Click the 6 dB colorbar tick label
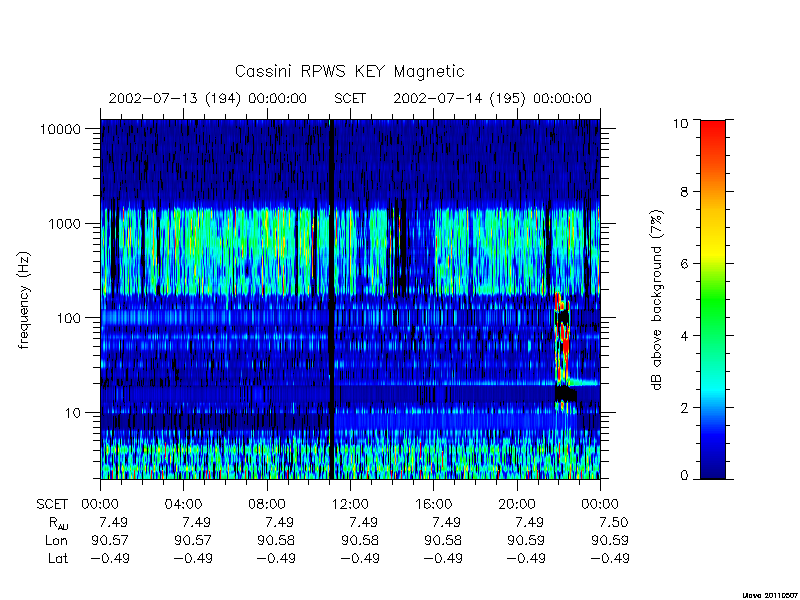The image size is (800, 600). pos(684,264)
